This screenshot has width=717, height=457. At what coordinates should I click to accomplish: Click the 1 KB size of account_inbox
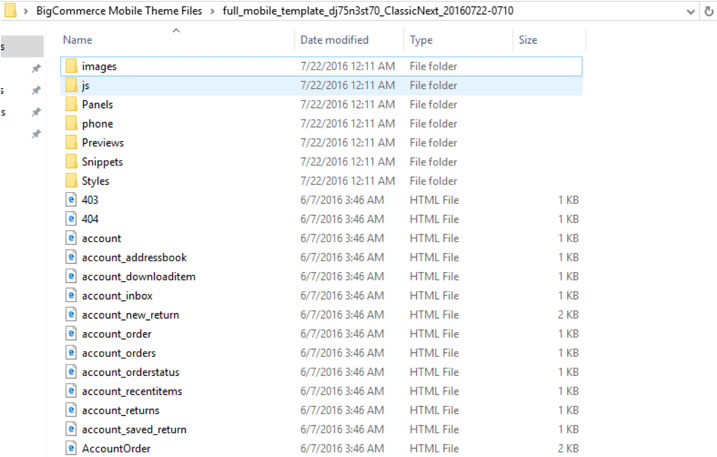(x=568, y=296)
